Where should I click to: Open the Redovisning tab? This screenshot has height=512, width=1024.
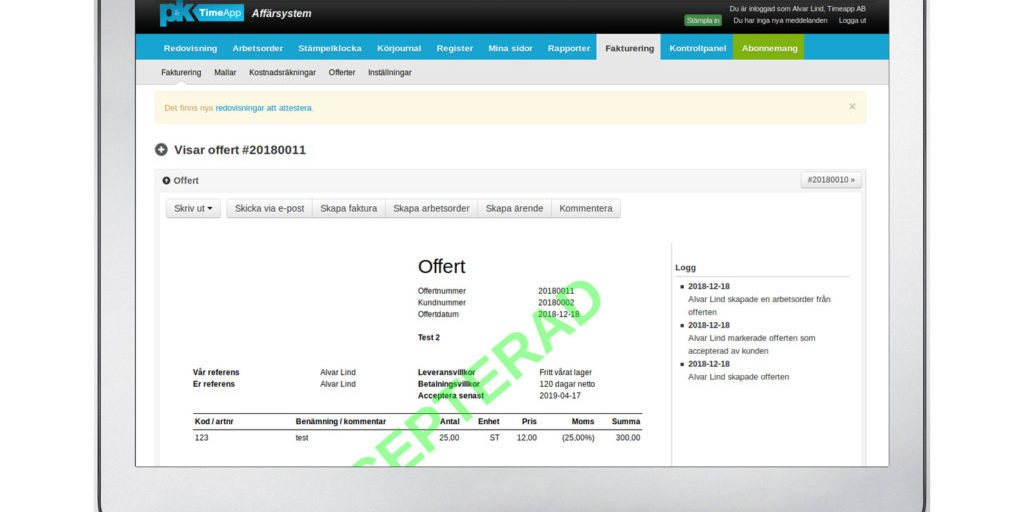(190, 48)
